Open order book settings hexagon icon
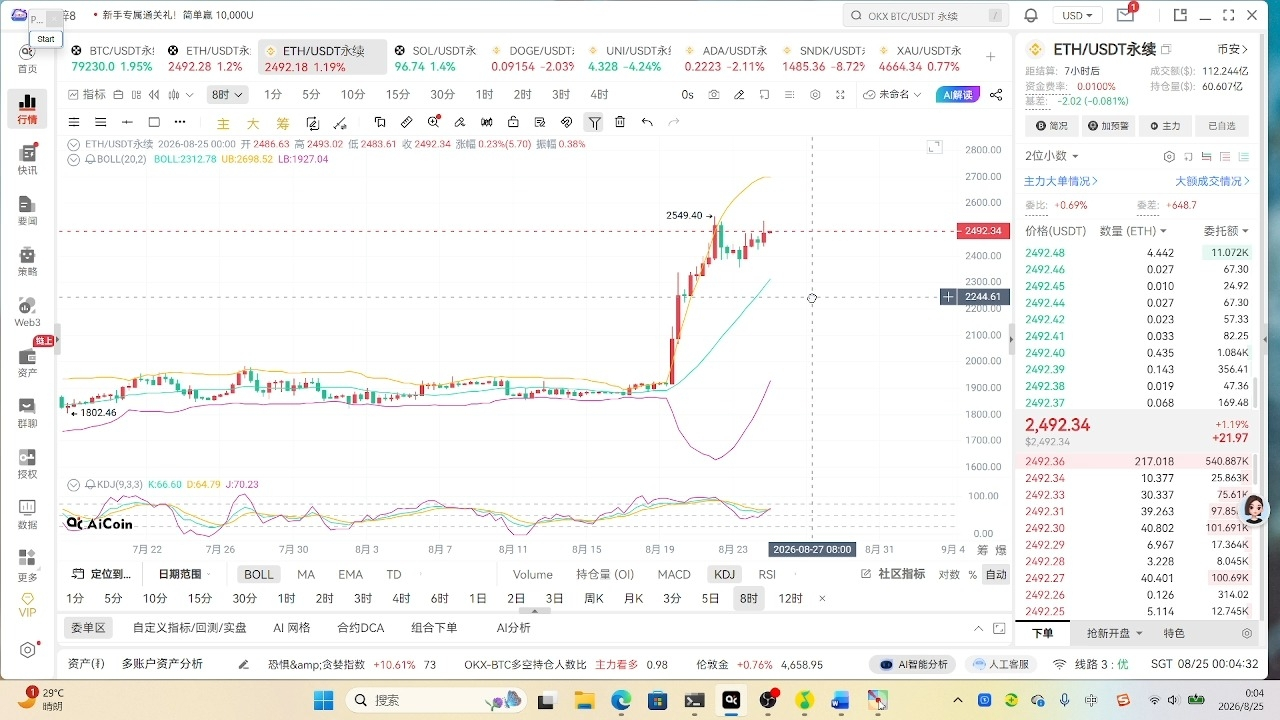Viewport: 1280px width, 720px height. pyautogui.click(x=1169, y=157)
